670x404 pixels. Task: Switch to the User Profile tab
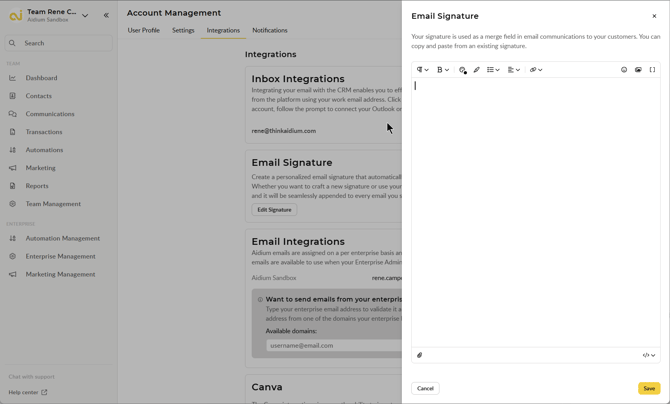tap(143, 30)
